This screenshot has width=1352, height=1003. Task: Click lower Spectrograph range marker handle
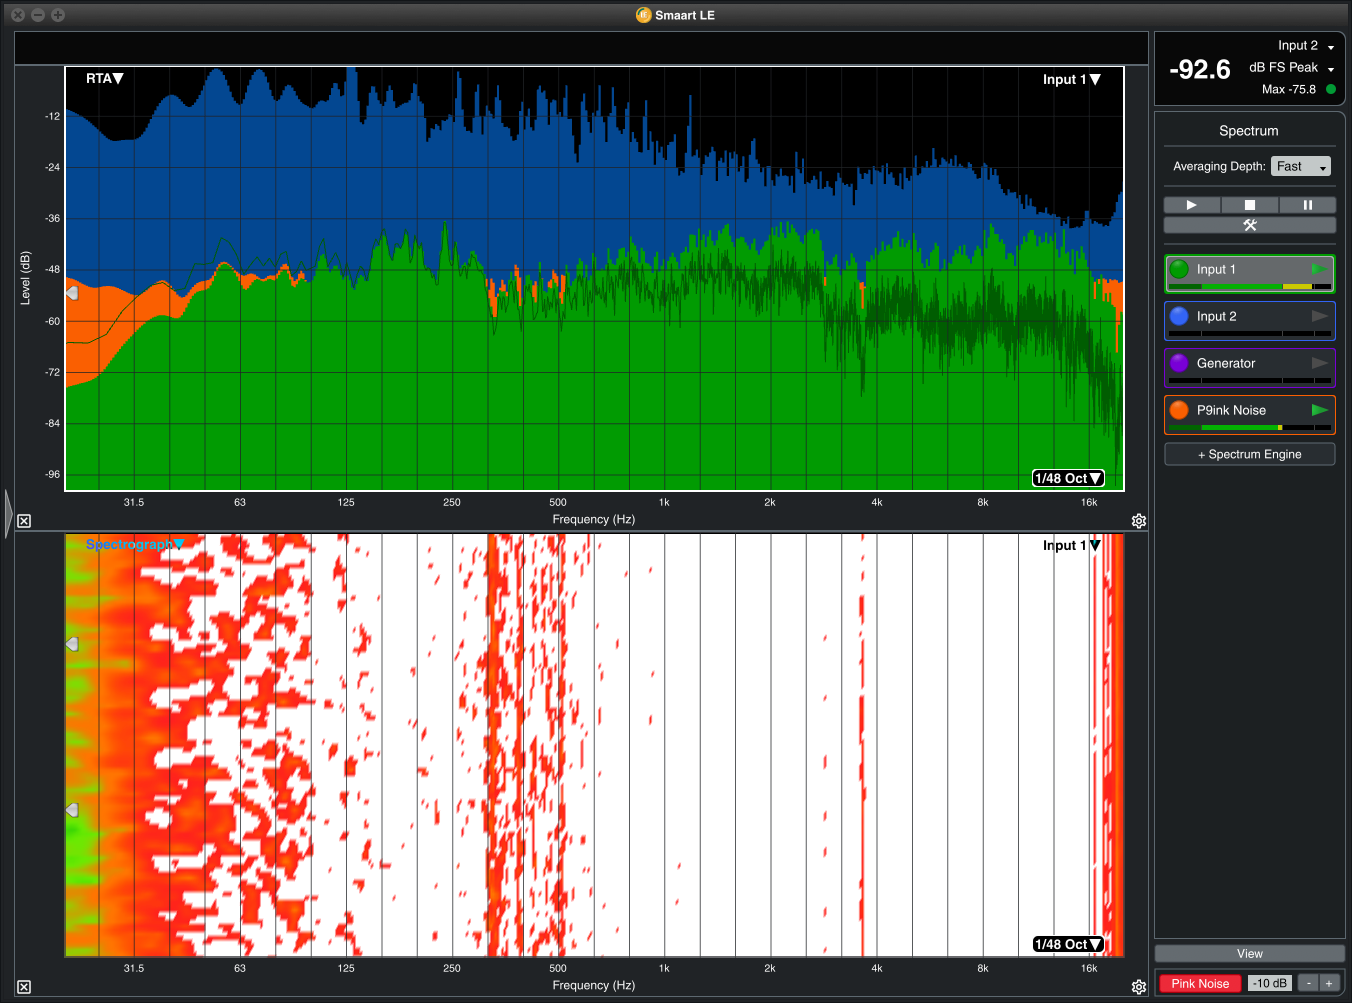pyautogui.click(x=72, y=810)
